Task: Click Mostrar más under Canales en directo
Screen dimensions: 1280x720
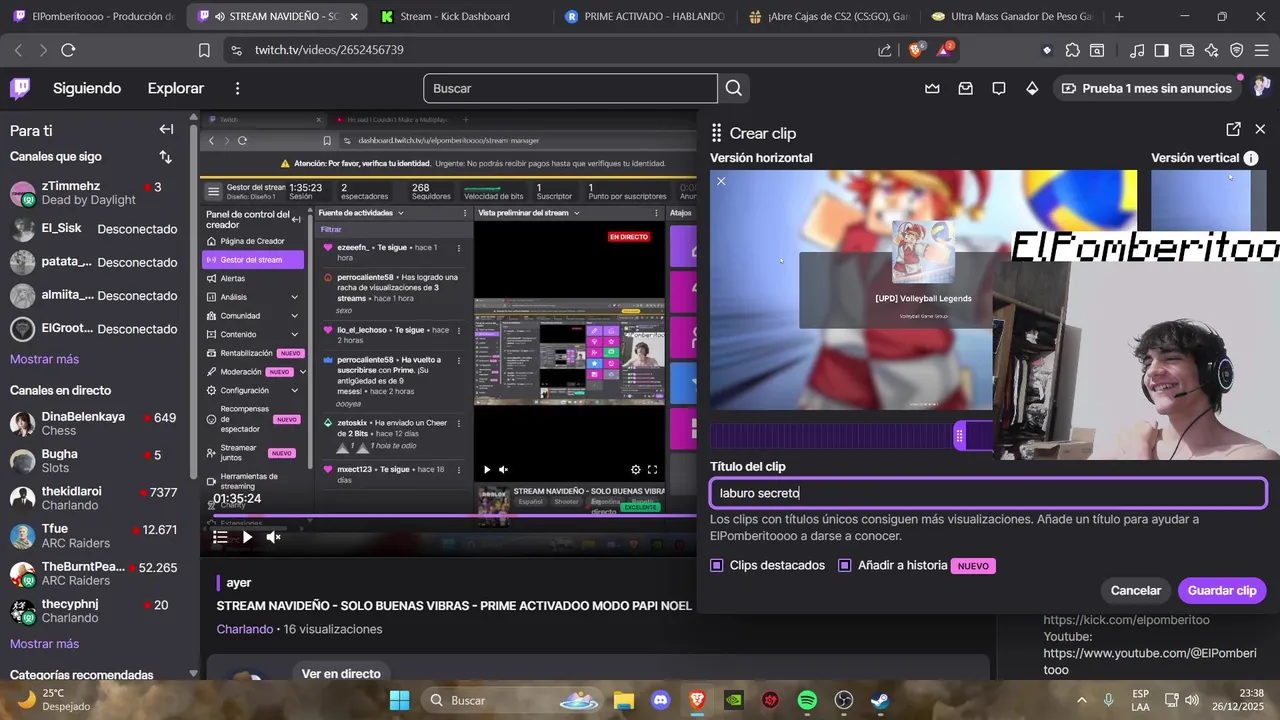Action: (x=44, y=644)
